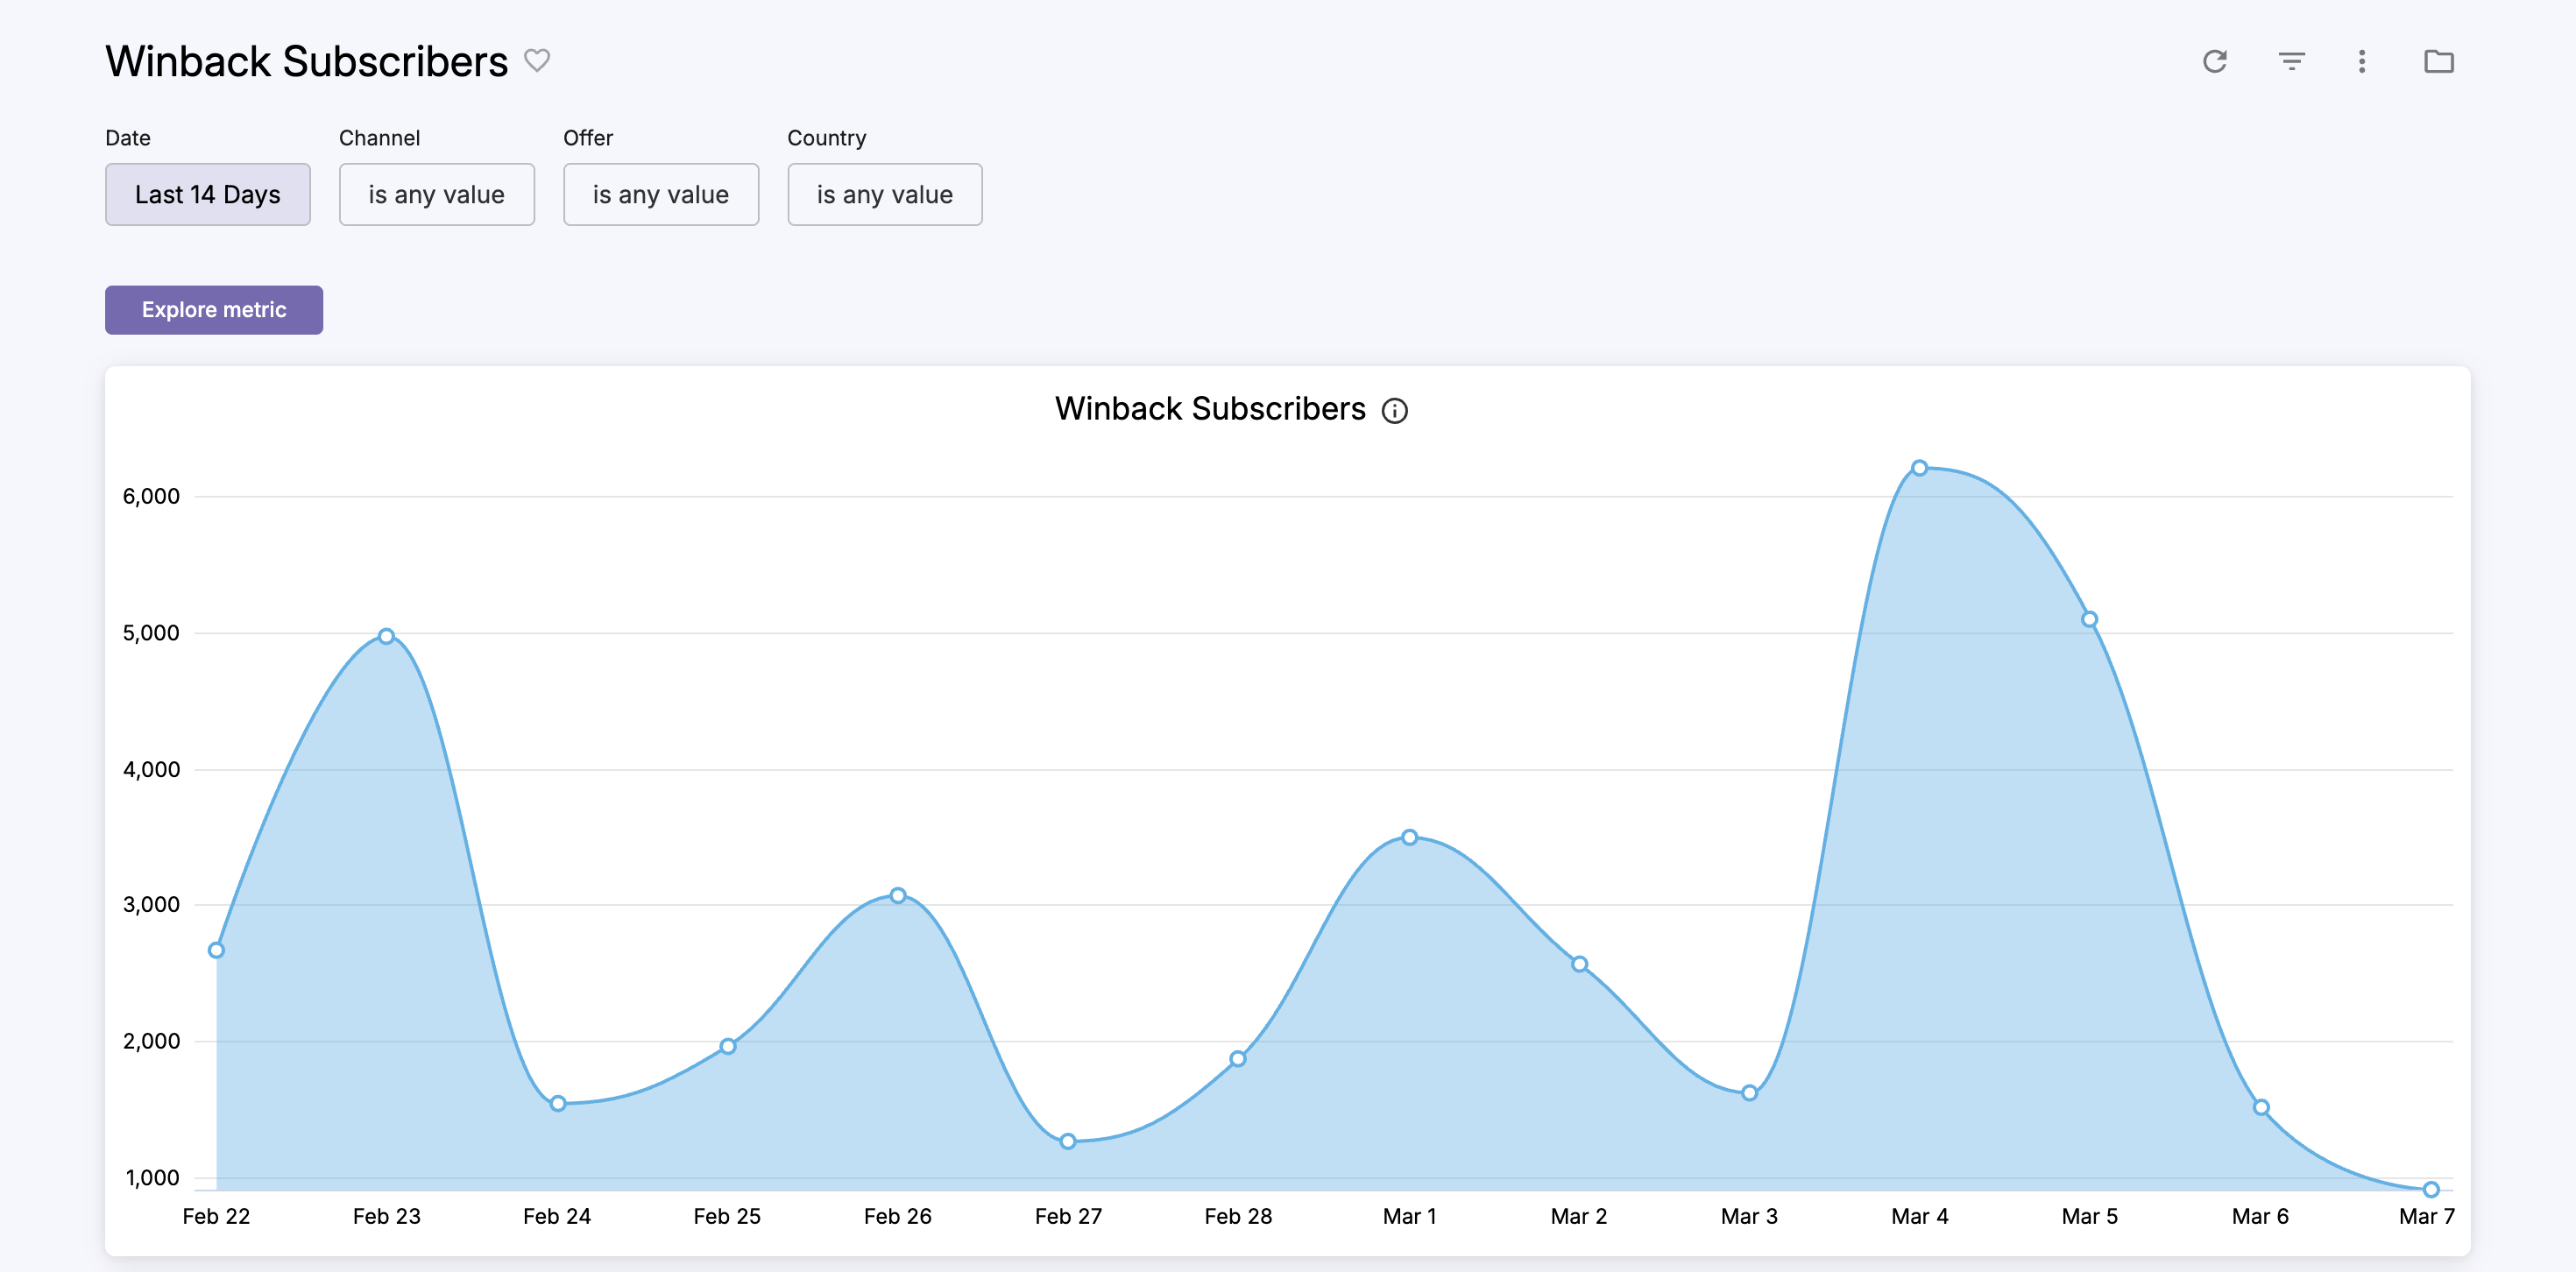Open the folder icon in the header
This screenshot has height=1272, width=2576.
pyautogui.click(x=2439, y=62)
